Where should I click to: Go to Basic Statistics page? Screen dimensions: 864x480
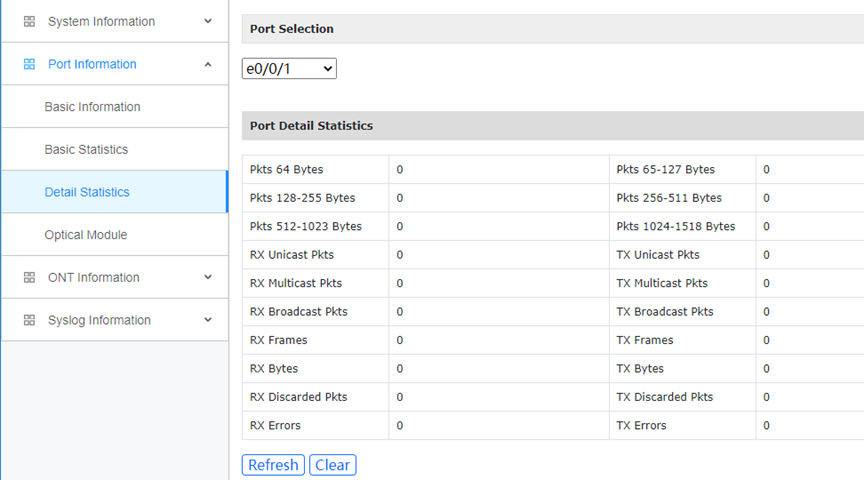(86, 150)
